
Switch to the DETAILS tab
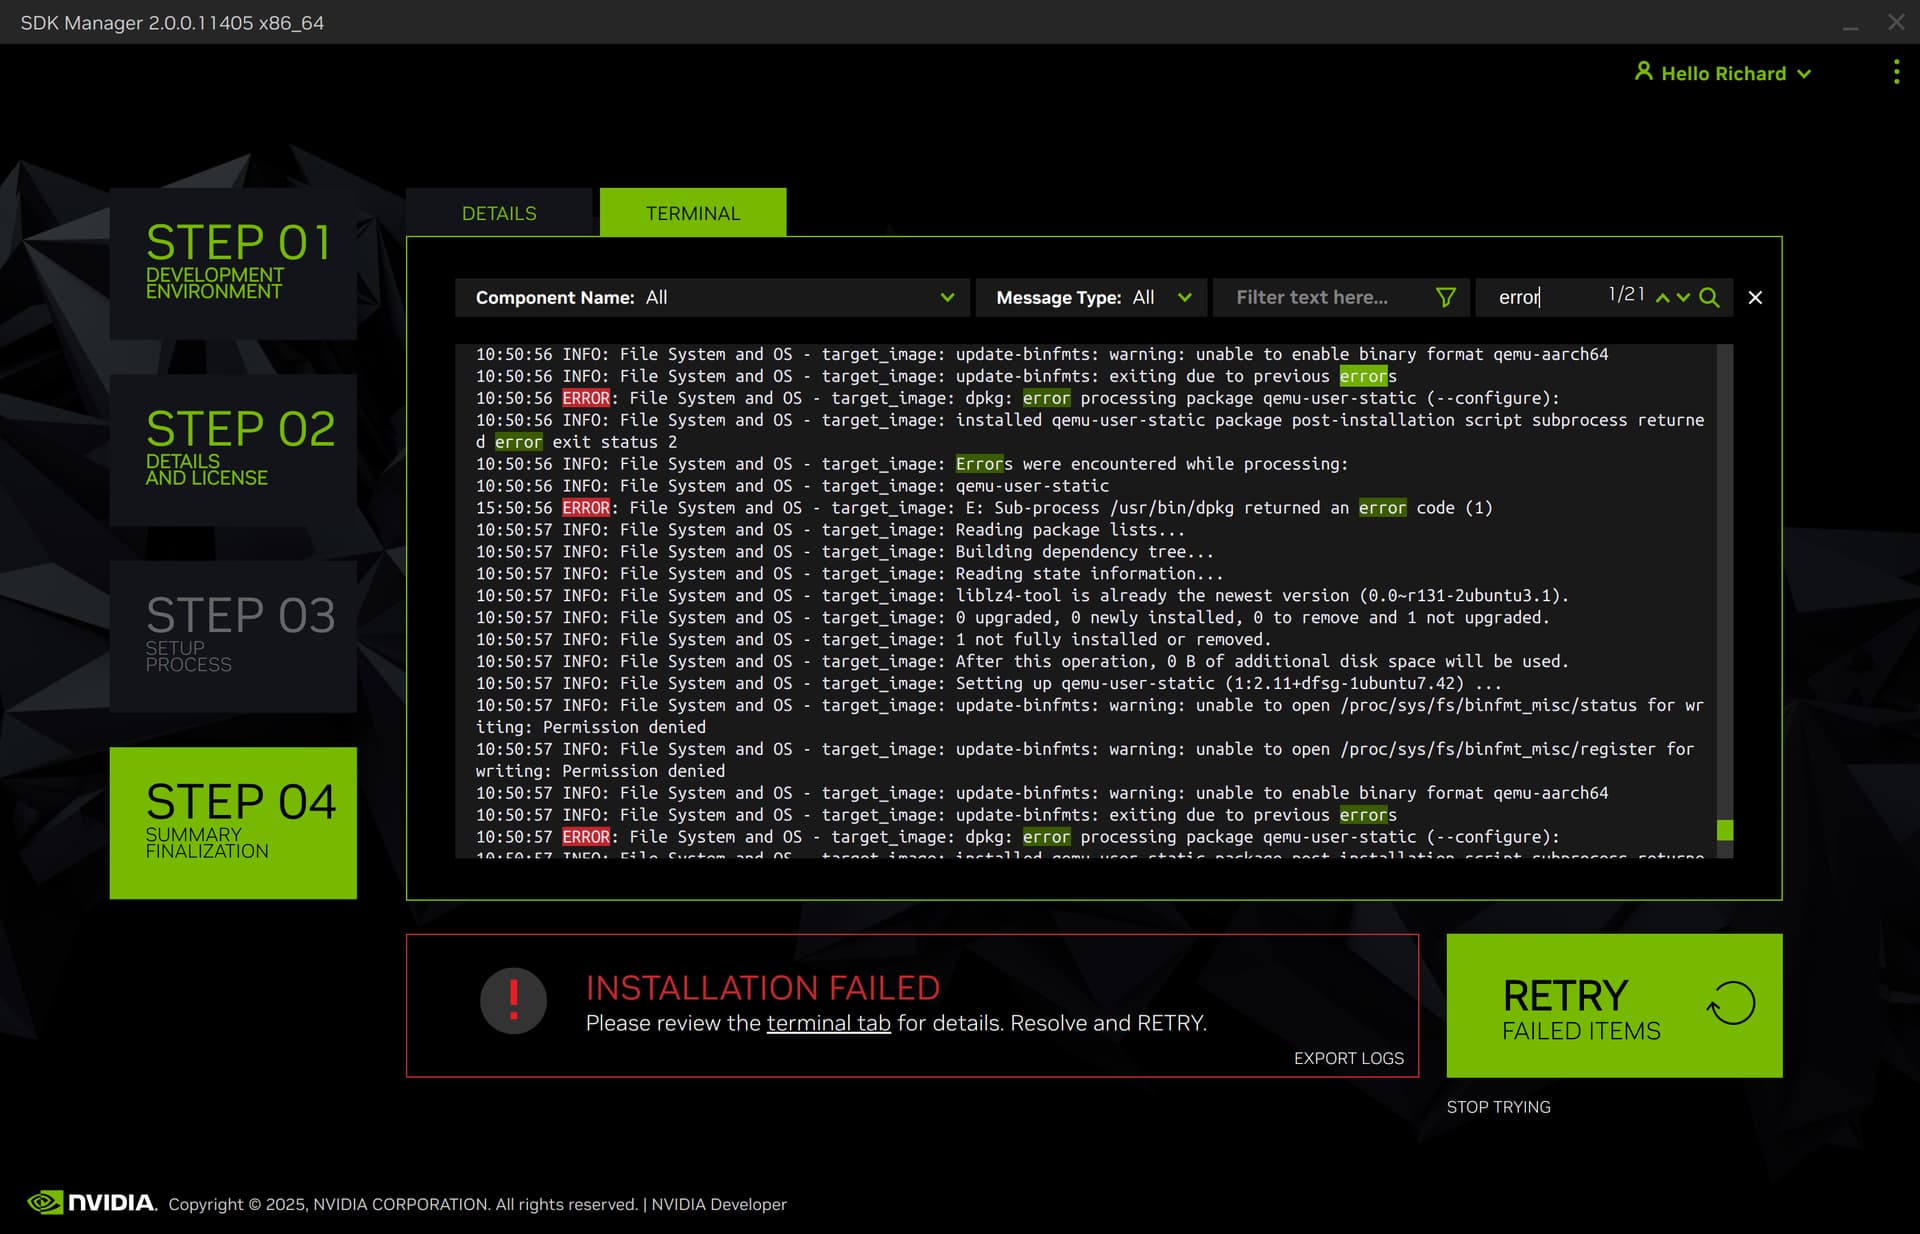[499, 213]
